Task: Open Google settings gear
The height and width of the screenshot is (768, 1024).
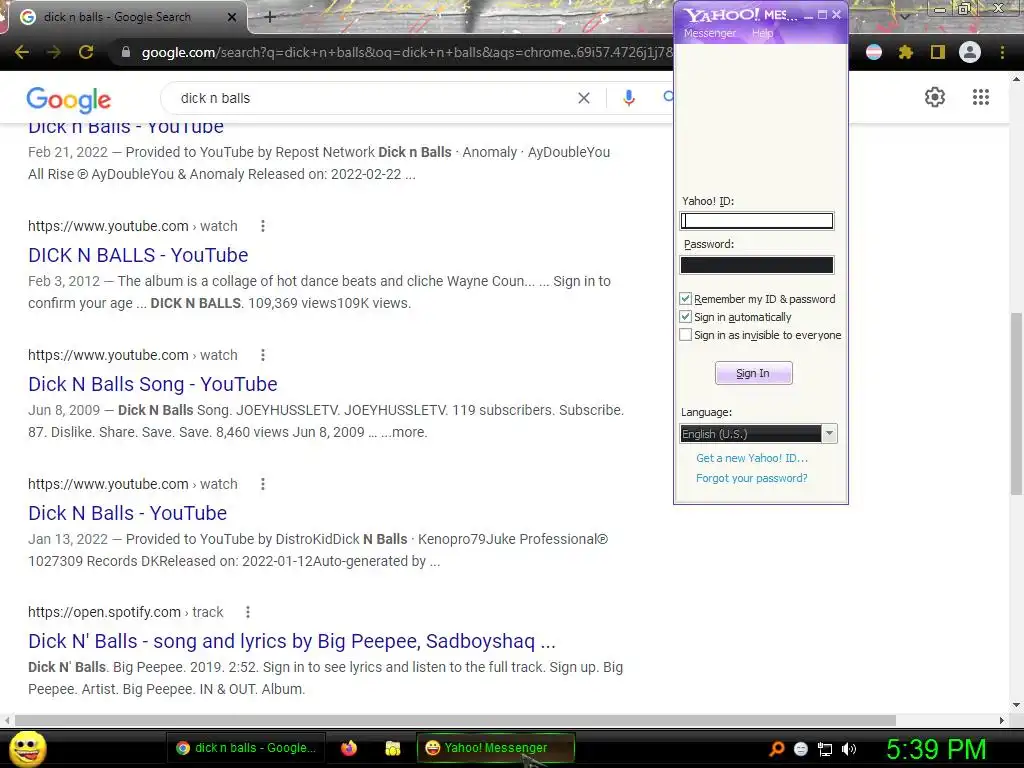Action: (935, 97)
